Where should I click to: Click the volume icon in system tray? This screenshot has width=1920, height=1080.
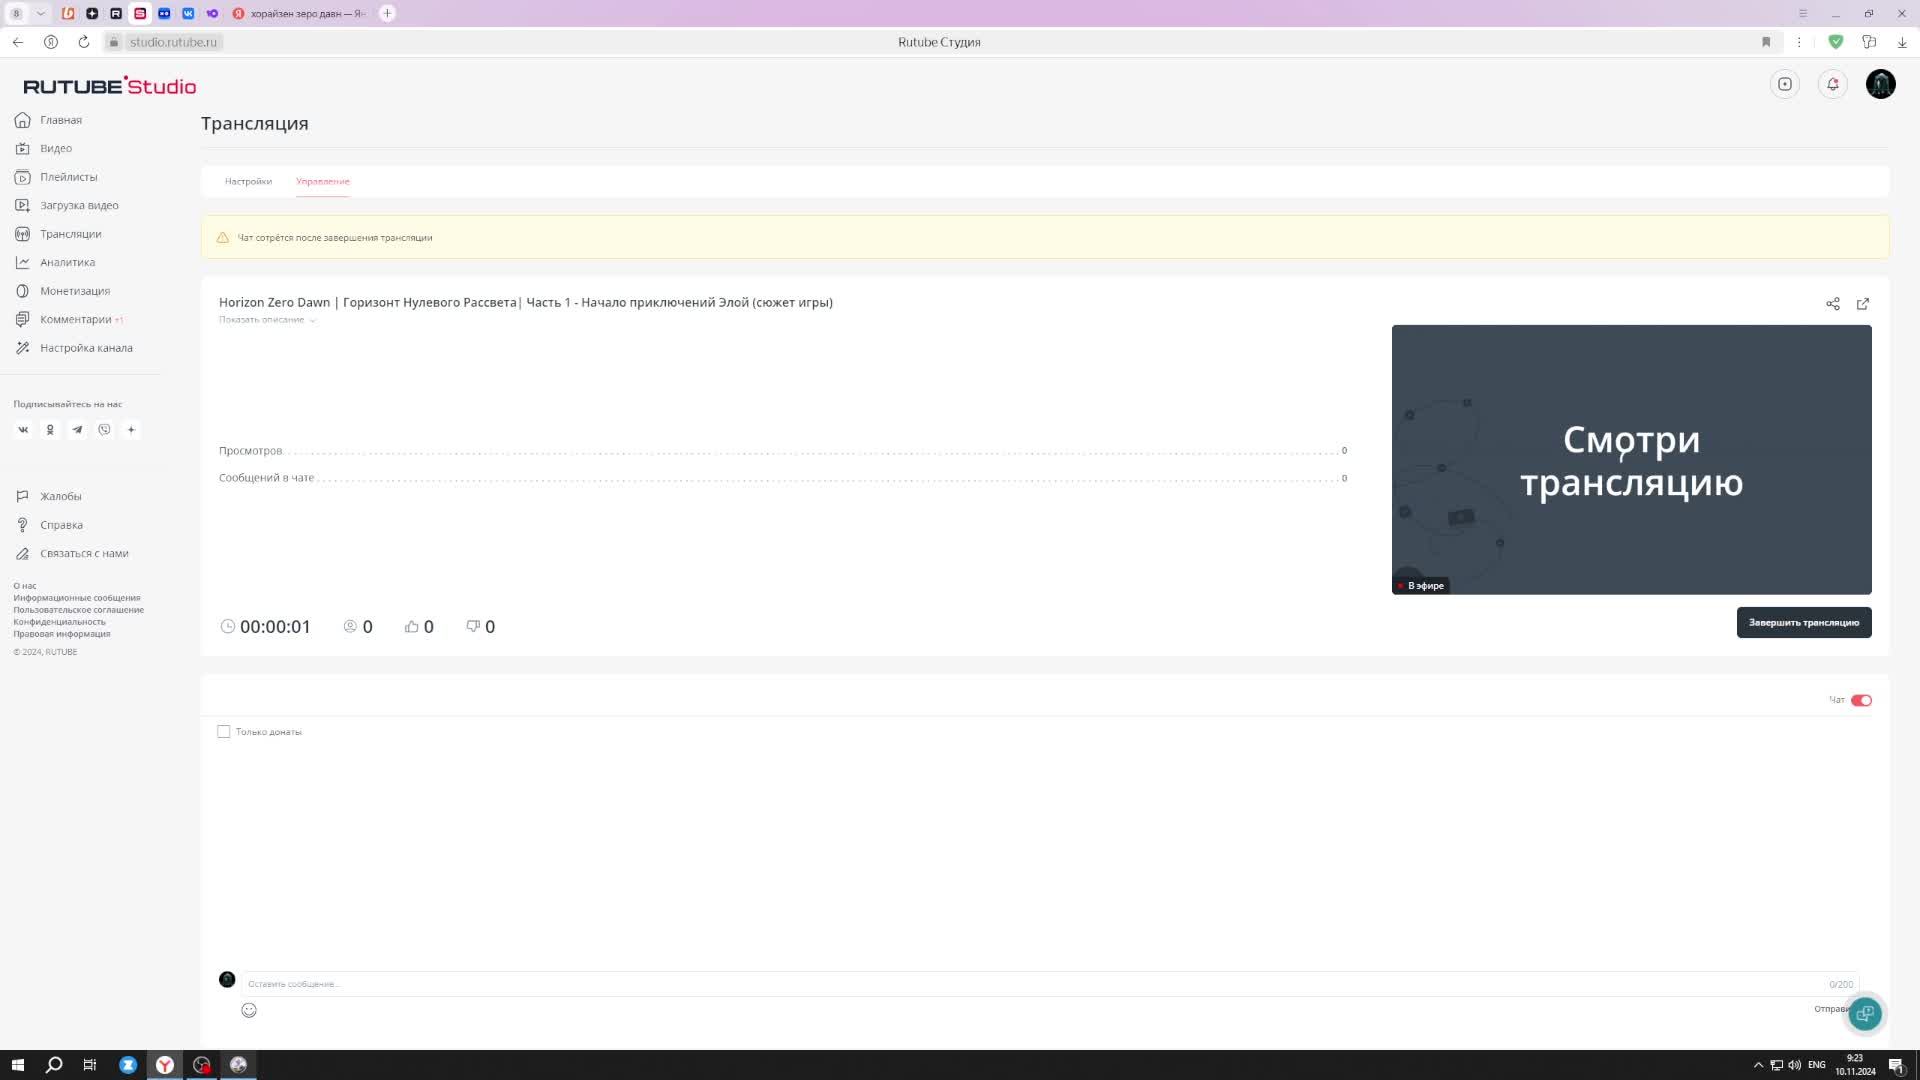point(1794,1065)
